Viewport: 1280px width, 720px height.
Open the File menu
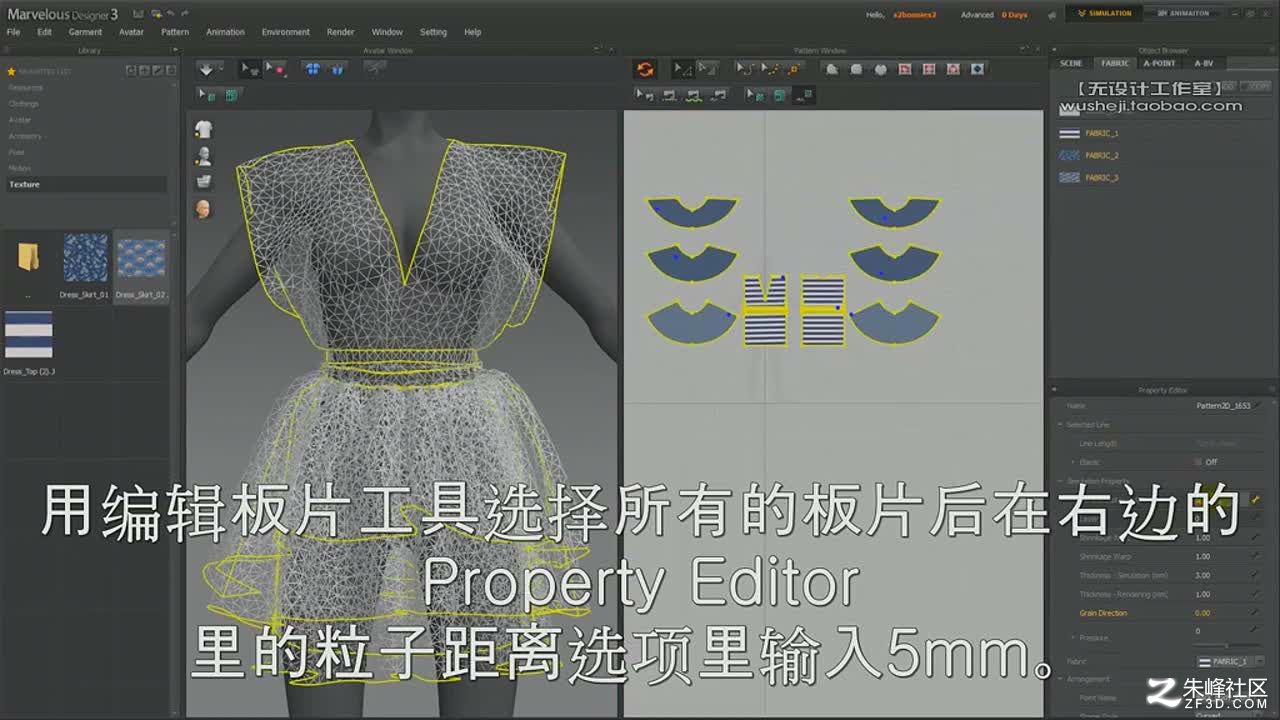pyautogui.click(x=13, y=32)
